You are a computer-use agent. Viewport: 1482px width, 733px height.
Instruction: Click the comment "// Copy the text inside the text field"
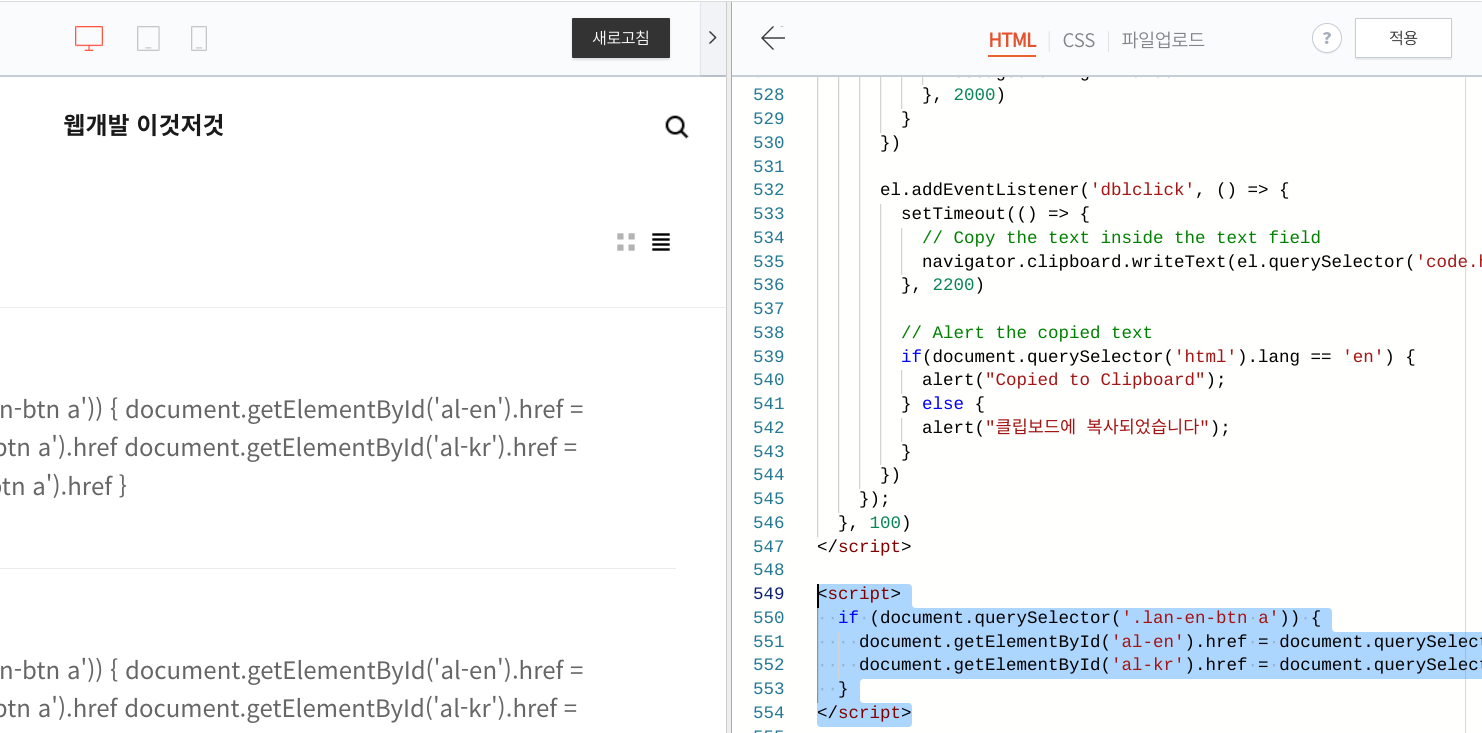1121,238
